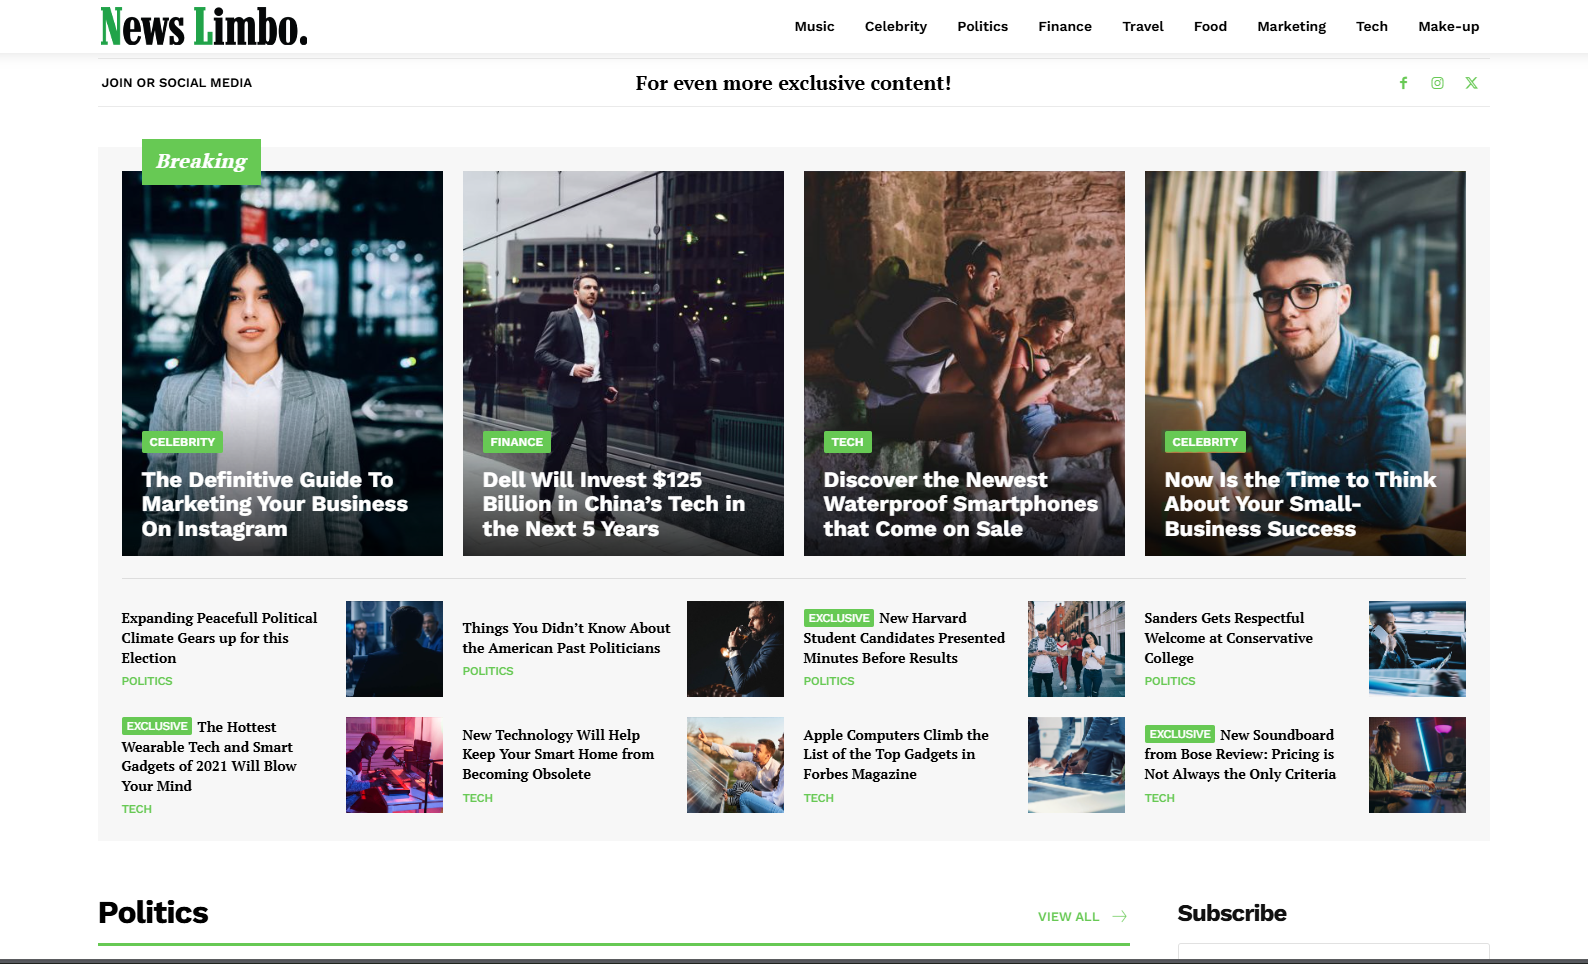The image size is (1588, 964).
Task: Open the Music menu item
Action: point(814,27)
